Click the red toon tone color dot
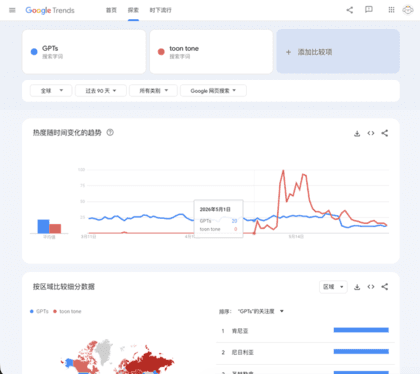The image size is (420, 374). tap(161, 52)
